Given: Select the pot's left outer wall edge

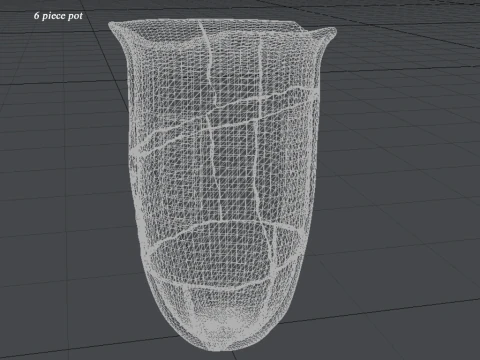Looking at the screenshot, I should pyautogui.click(x=132, y=150).
